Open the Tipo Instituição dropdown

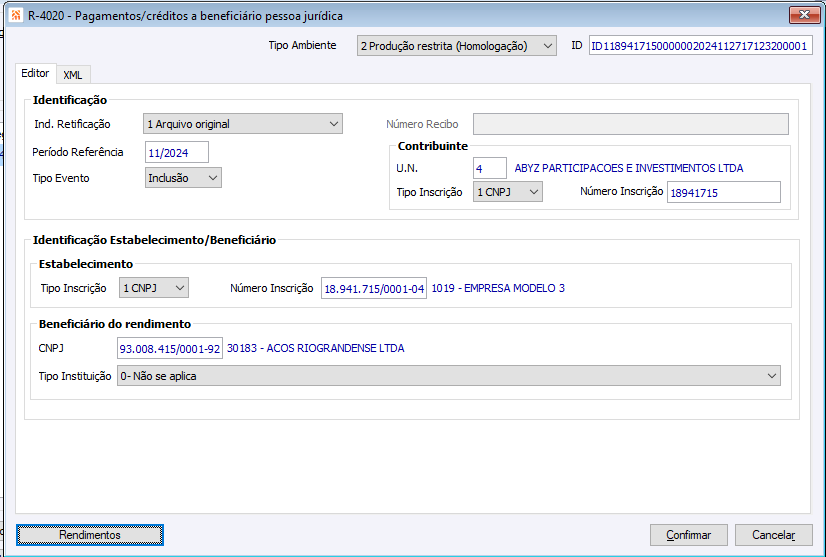click(449, 376)
